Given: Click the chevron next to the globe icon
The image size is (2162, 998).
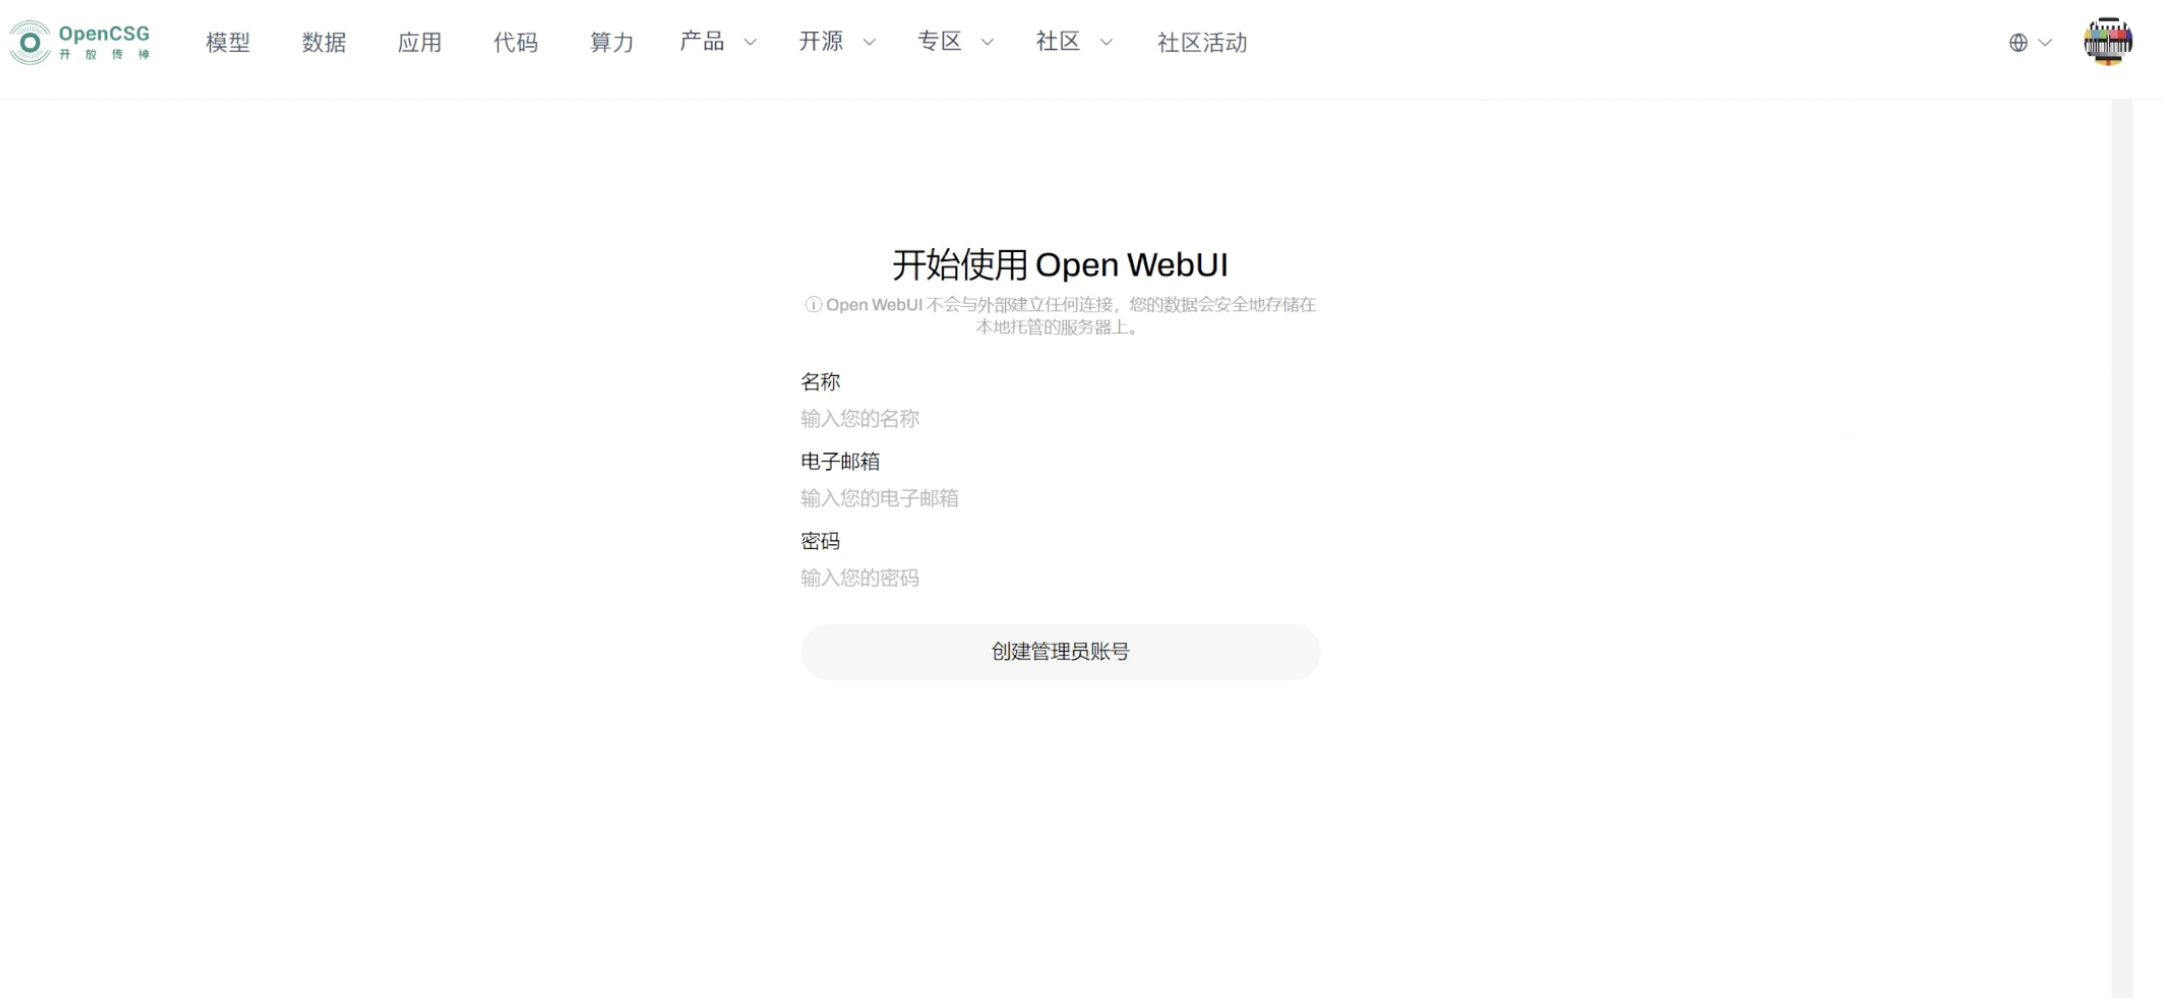Looking at the screenshot, I should [x=2045, y=43].
